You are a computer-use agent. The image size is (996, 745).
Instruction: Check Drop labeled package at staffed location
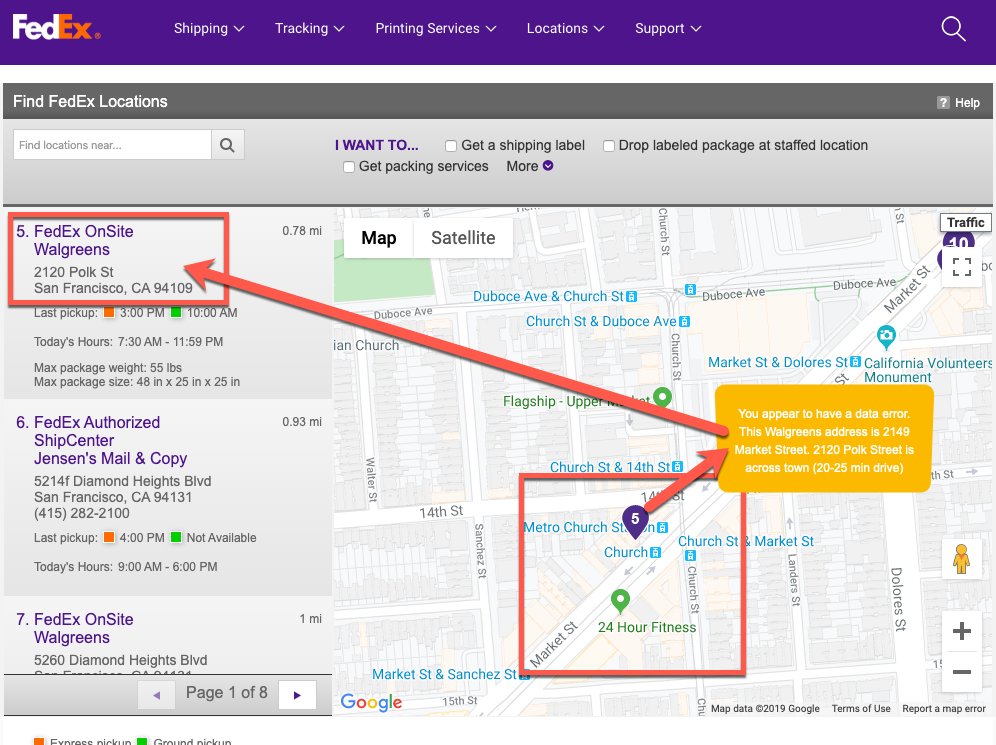tap(609, 146)
